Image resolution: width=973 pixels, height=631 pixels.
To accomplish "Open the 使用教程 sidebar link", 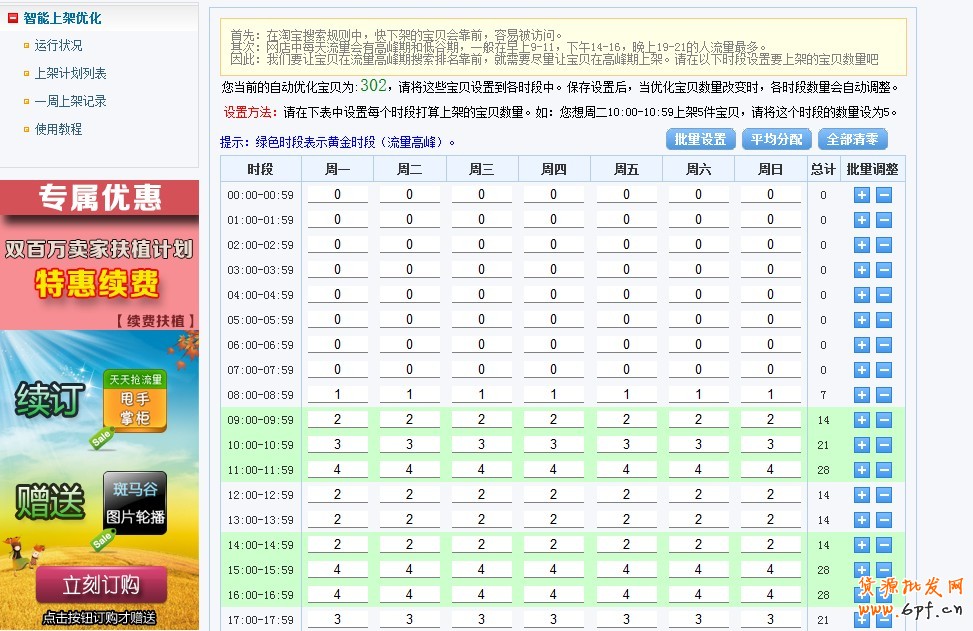I will (x=58, y=129).
